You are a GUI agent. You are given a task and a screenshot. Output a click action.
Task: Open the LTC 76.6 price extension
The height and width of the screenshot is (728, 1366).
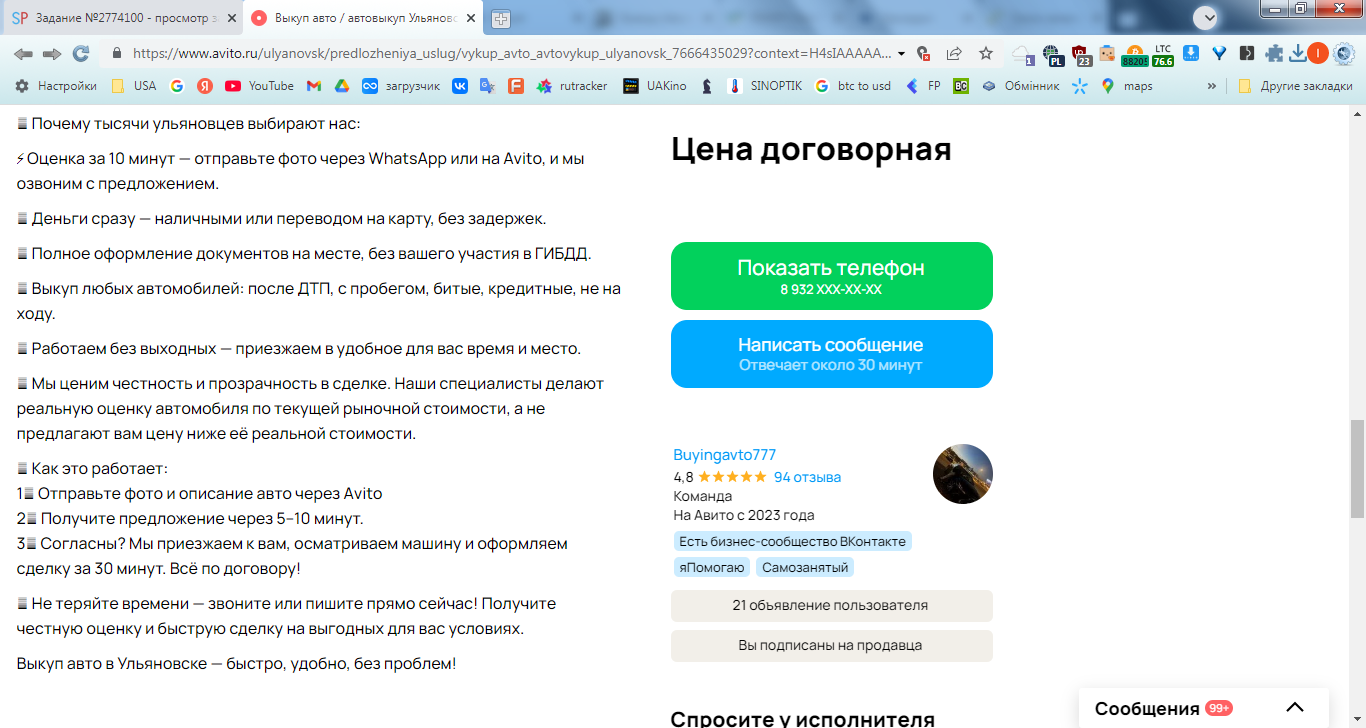point(1163,55)
